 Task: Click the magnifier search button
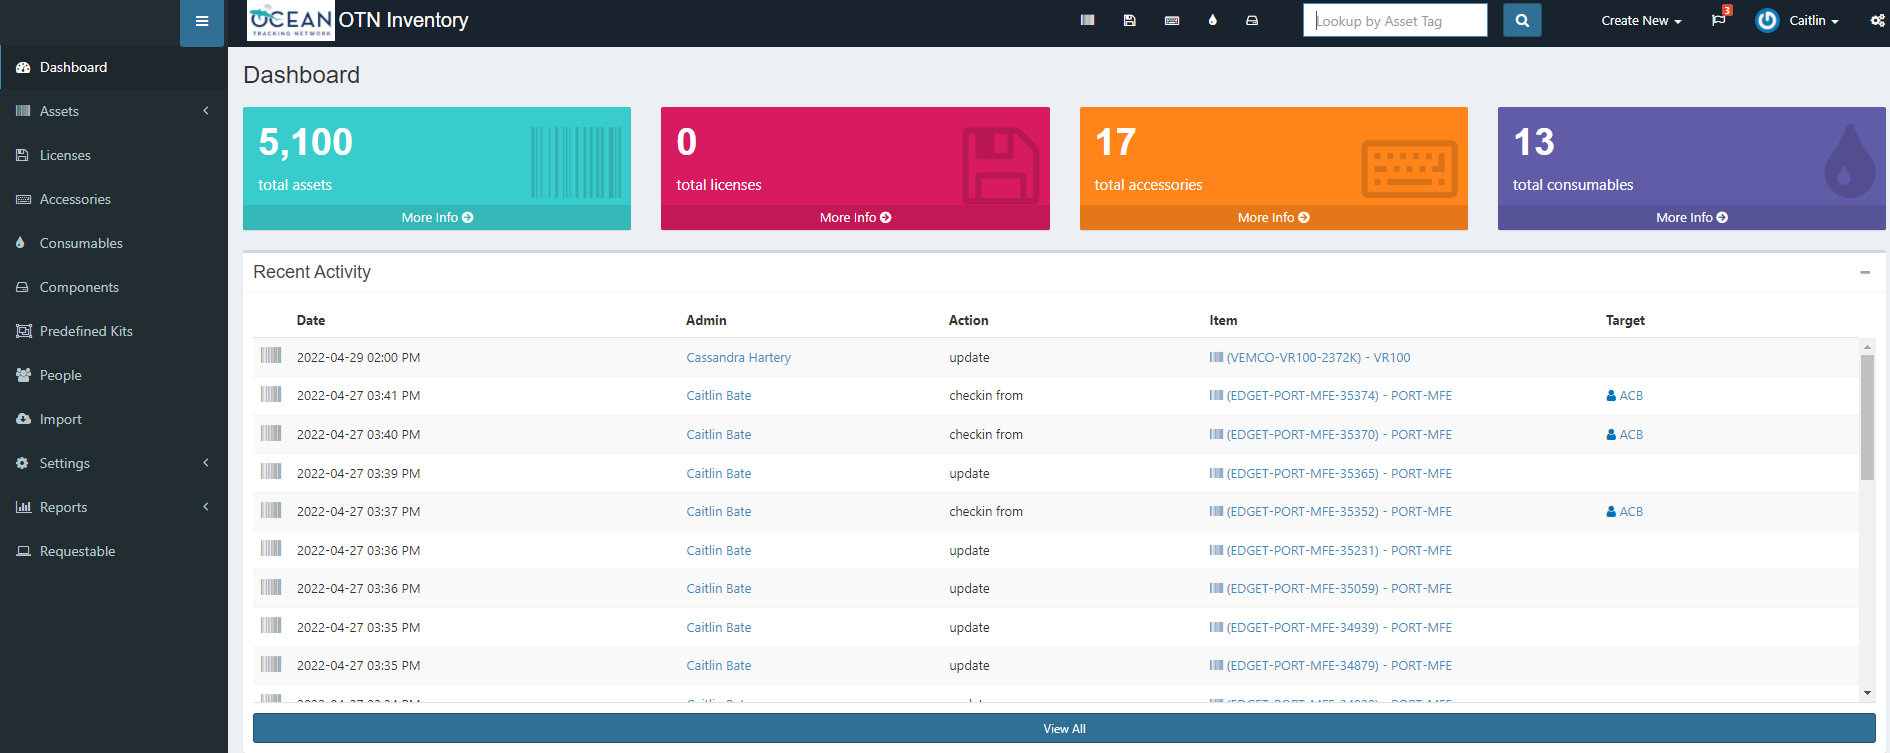coord(1522,20)
